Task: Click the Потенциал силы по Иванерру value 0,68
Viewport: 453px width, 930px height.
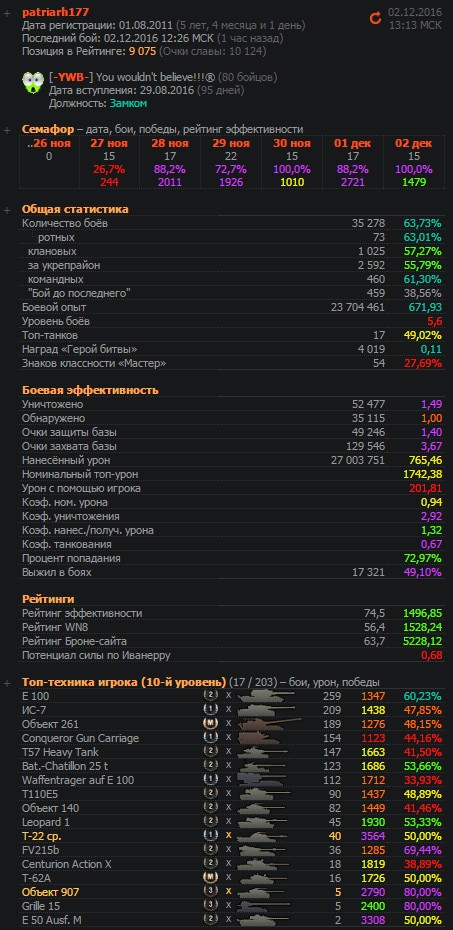Action: tap(430, 655)
